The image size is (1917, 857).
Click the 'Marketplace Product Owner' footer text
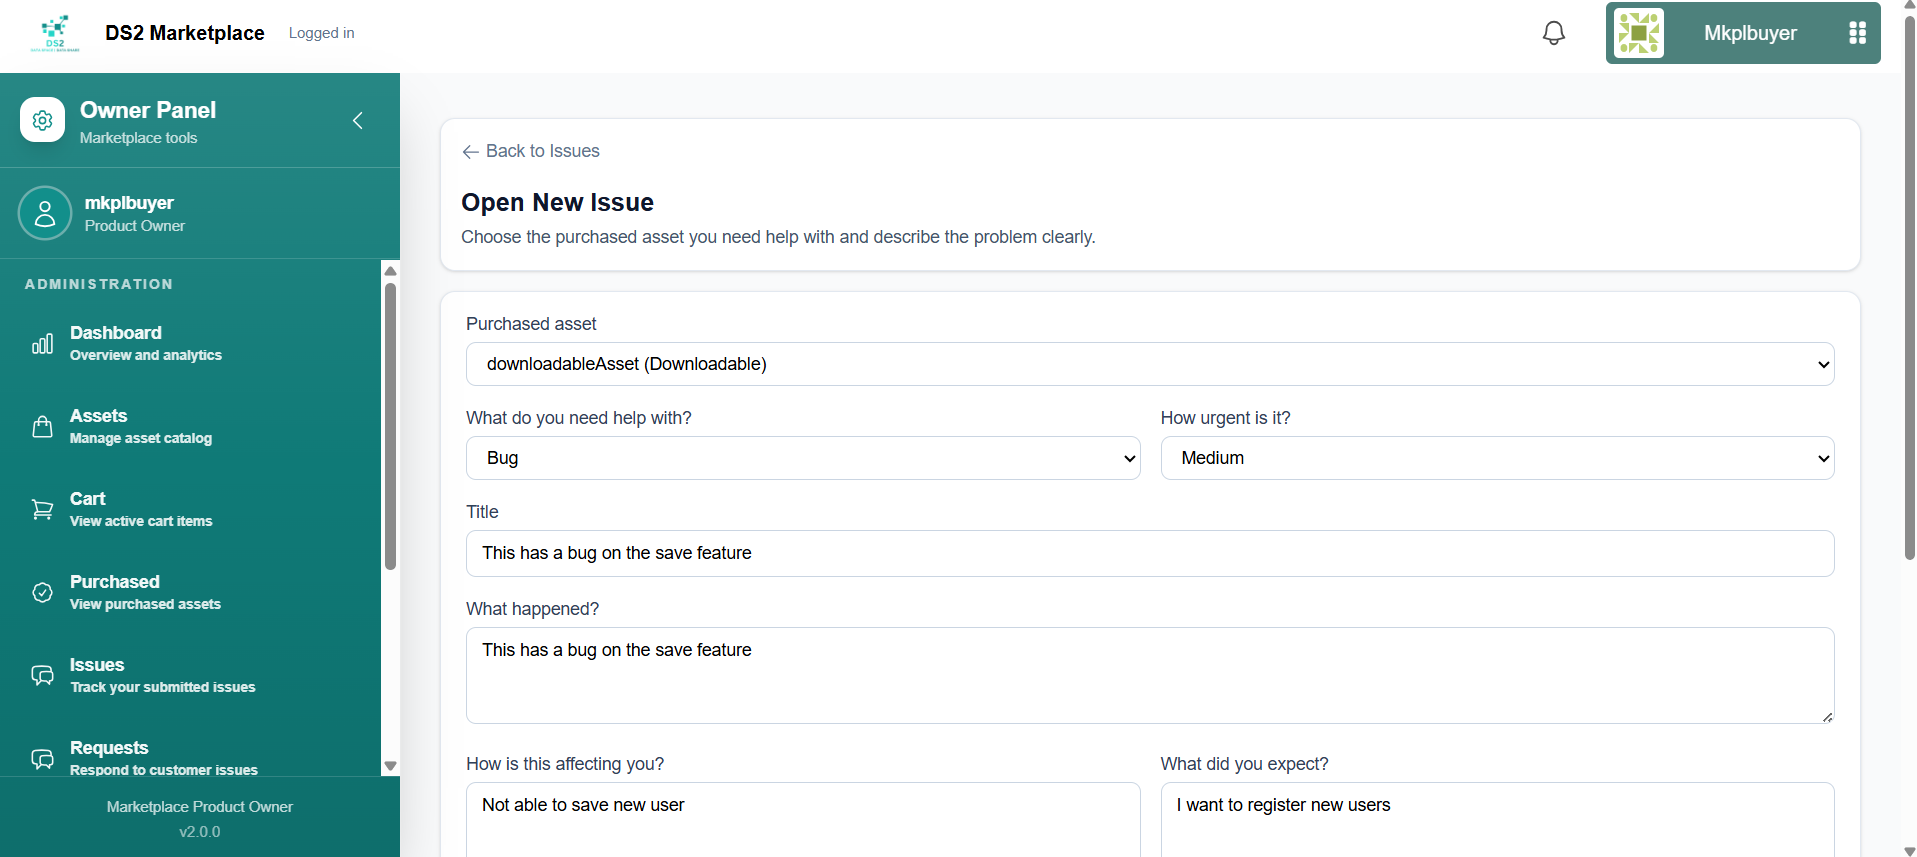pos(200,807)
